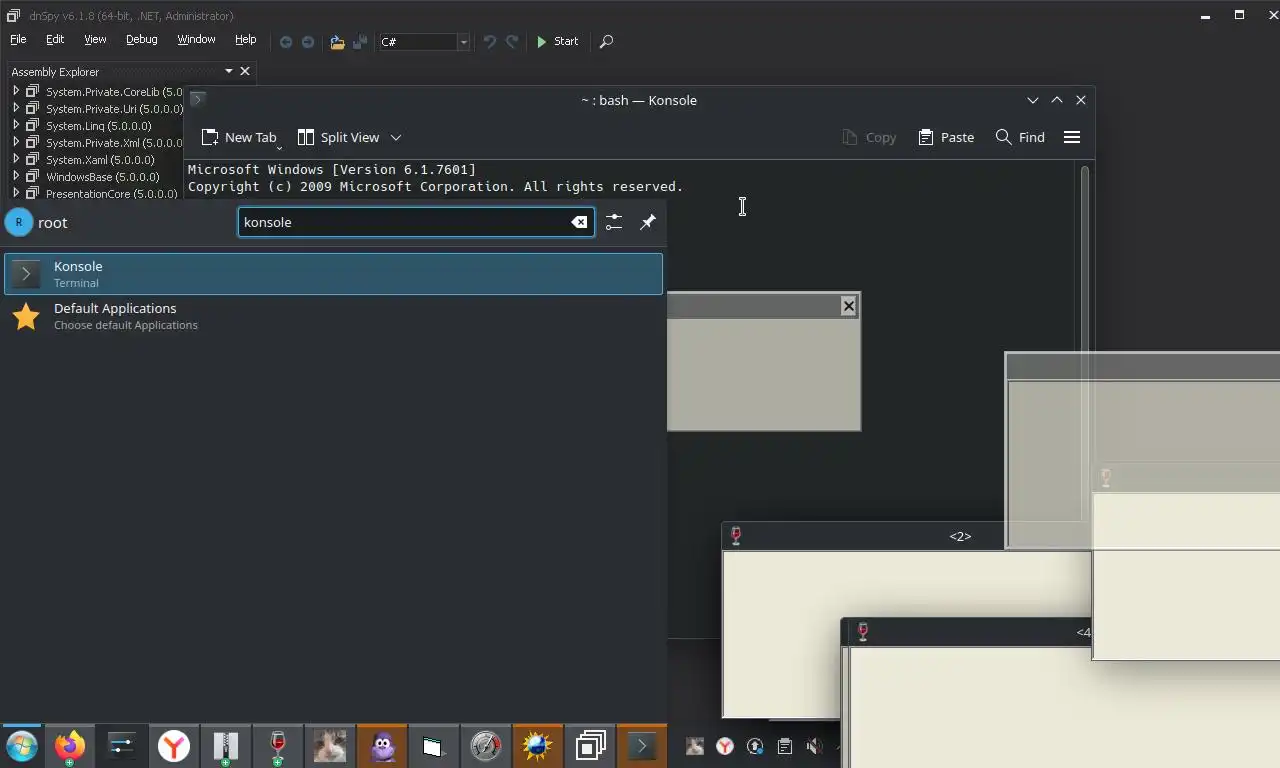This screenshot has width=1280, height=768.
Task: Expand System.Xaml assembly node
Action: (x=16, y=159)
